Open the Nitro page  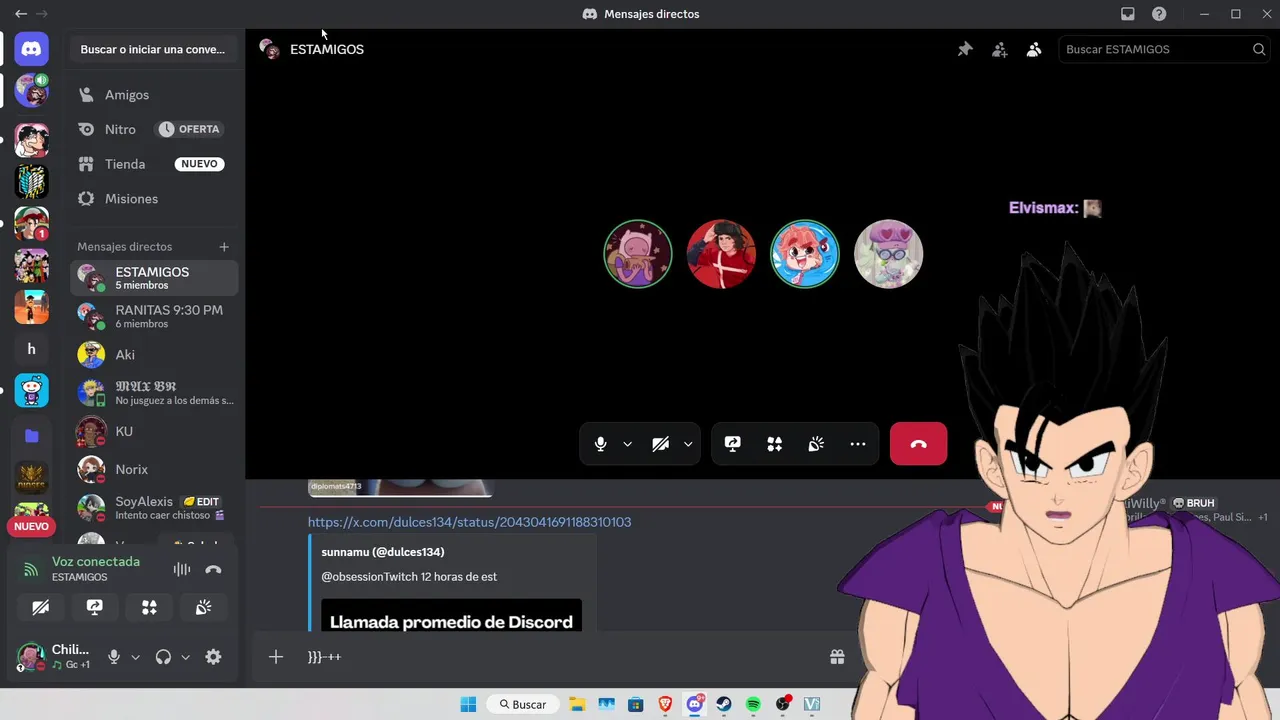tap(154, 129)
